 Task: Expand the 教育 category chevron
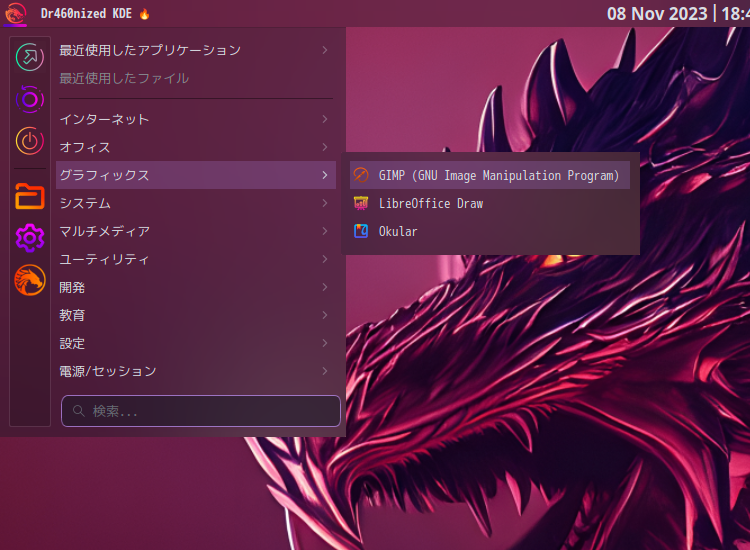coord(325,315)
